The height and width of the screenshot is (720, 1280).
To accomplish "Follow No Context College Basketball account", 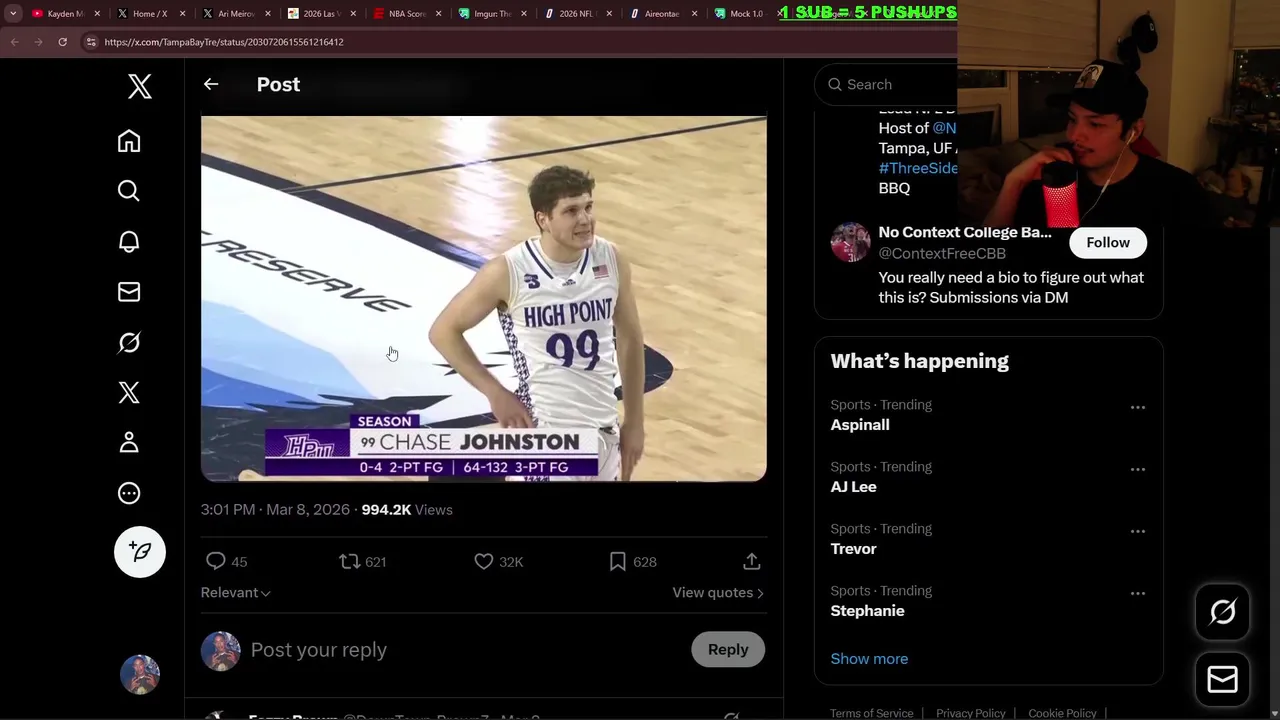I will [1107, 243].
